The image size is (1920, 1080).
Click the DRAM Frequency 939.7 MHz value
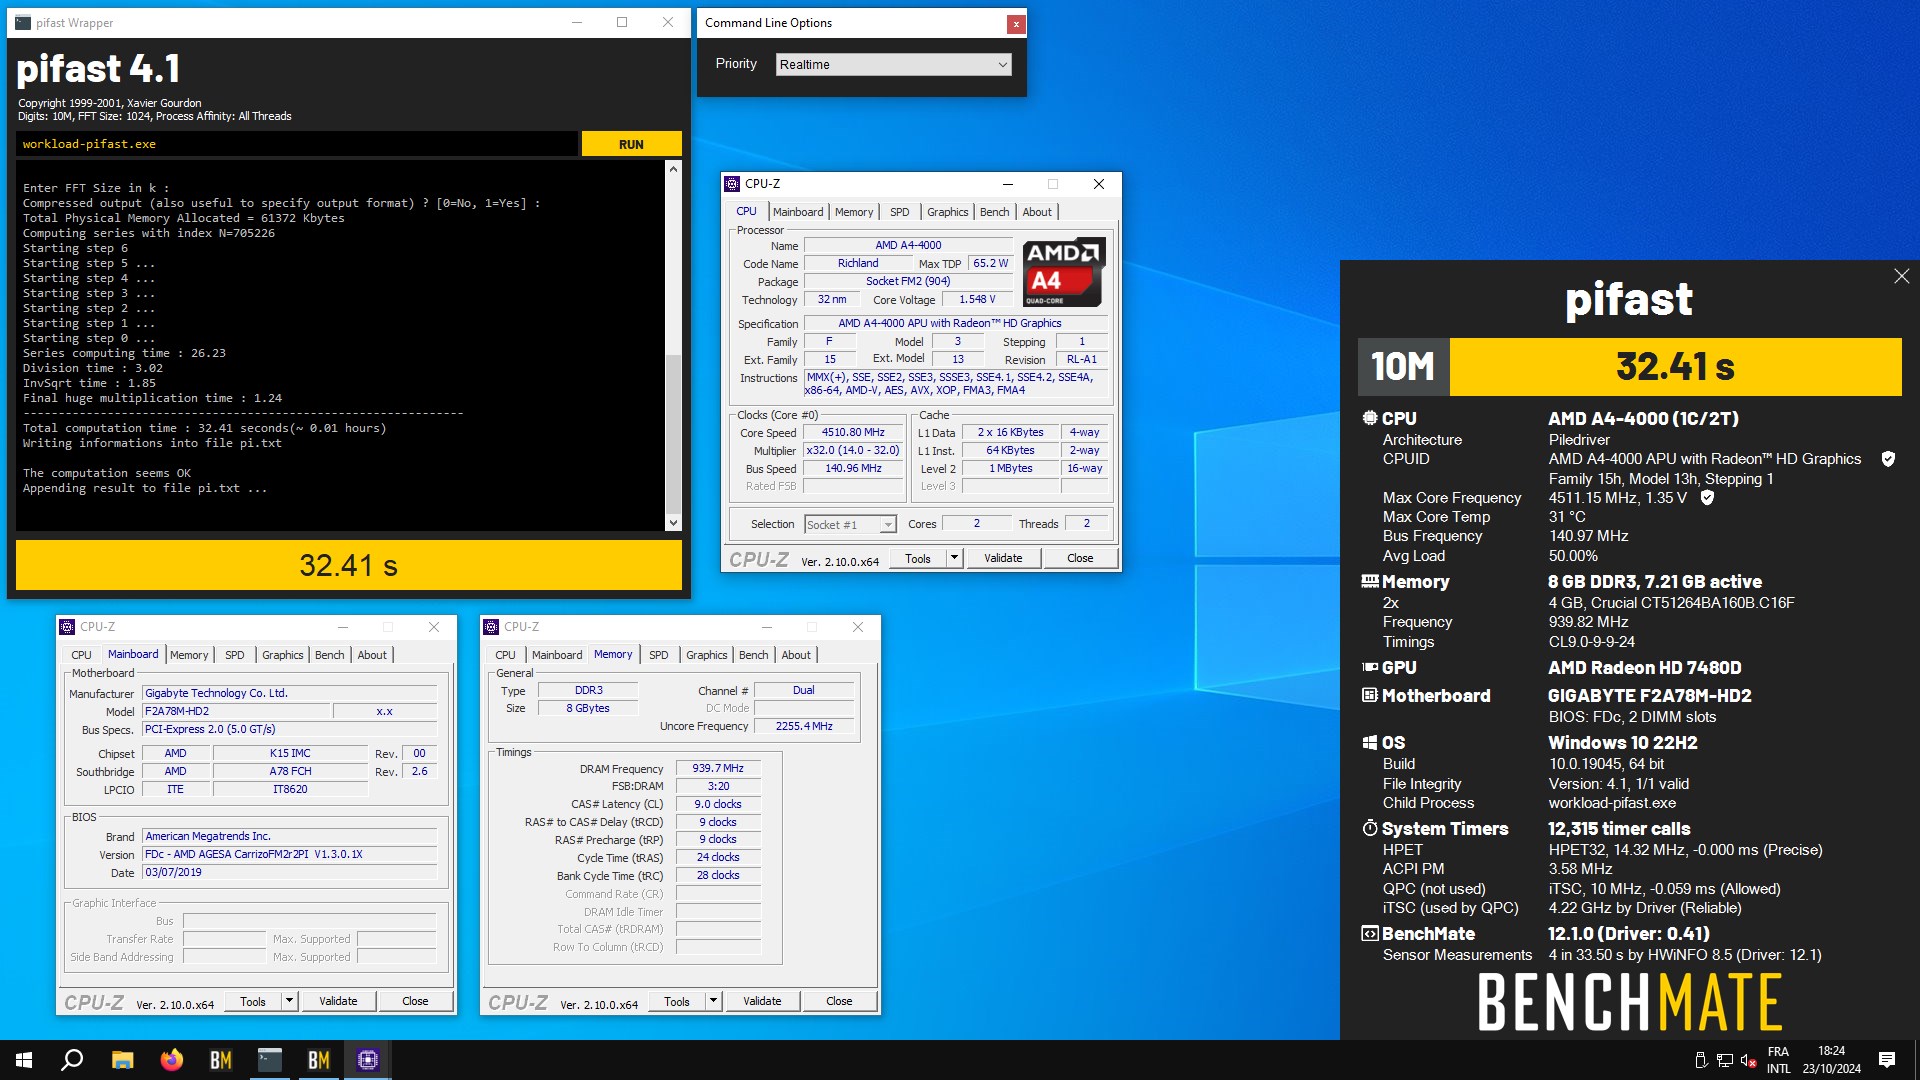718,768
